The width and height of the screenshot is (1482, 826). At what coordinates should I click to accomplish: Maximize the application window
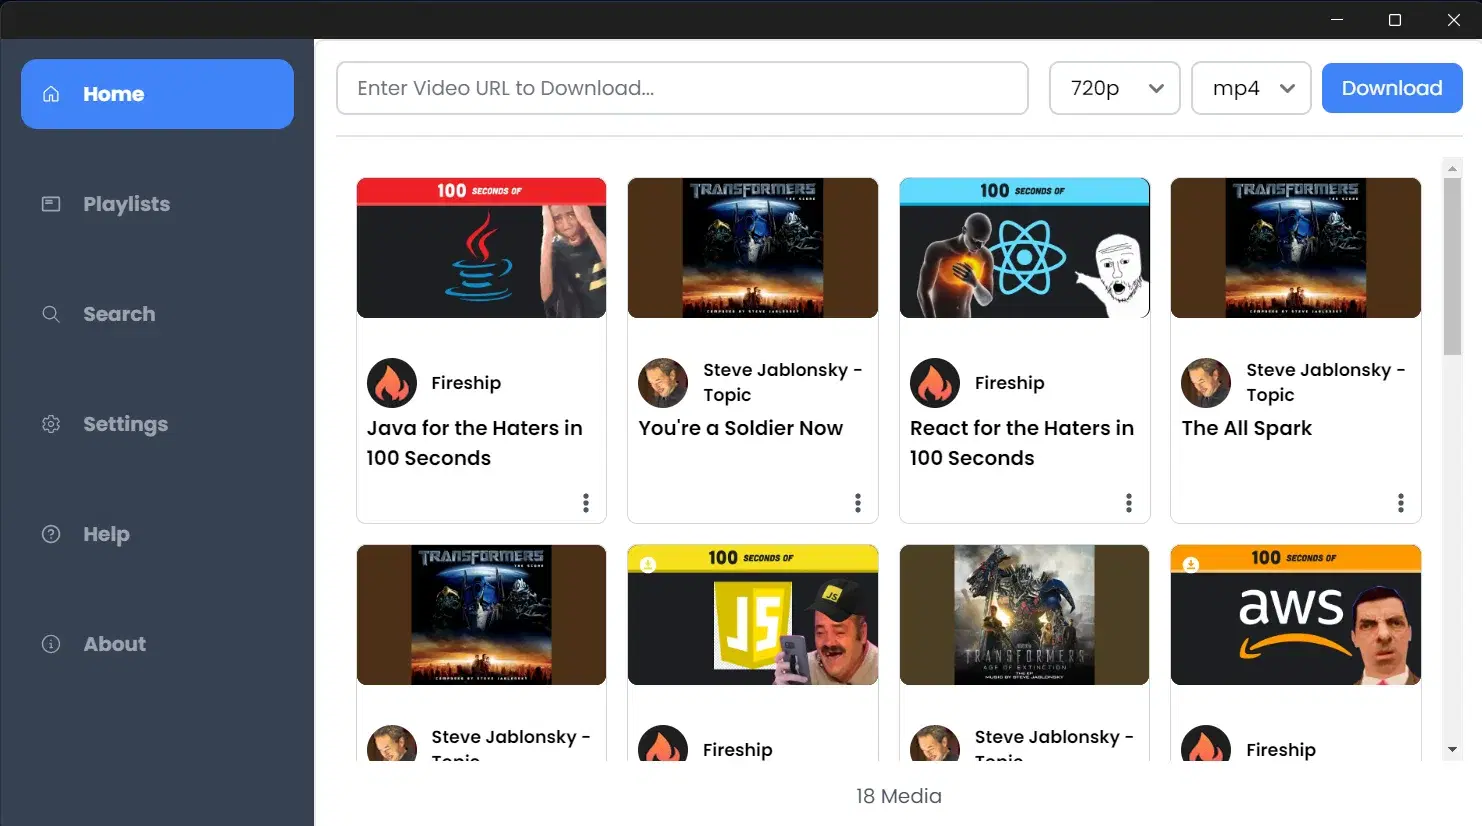pyautogui.click(x=1395, y=20)
